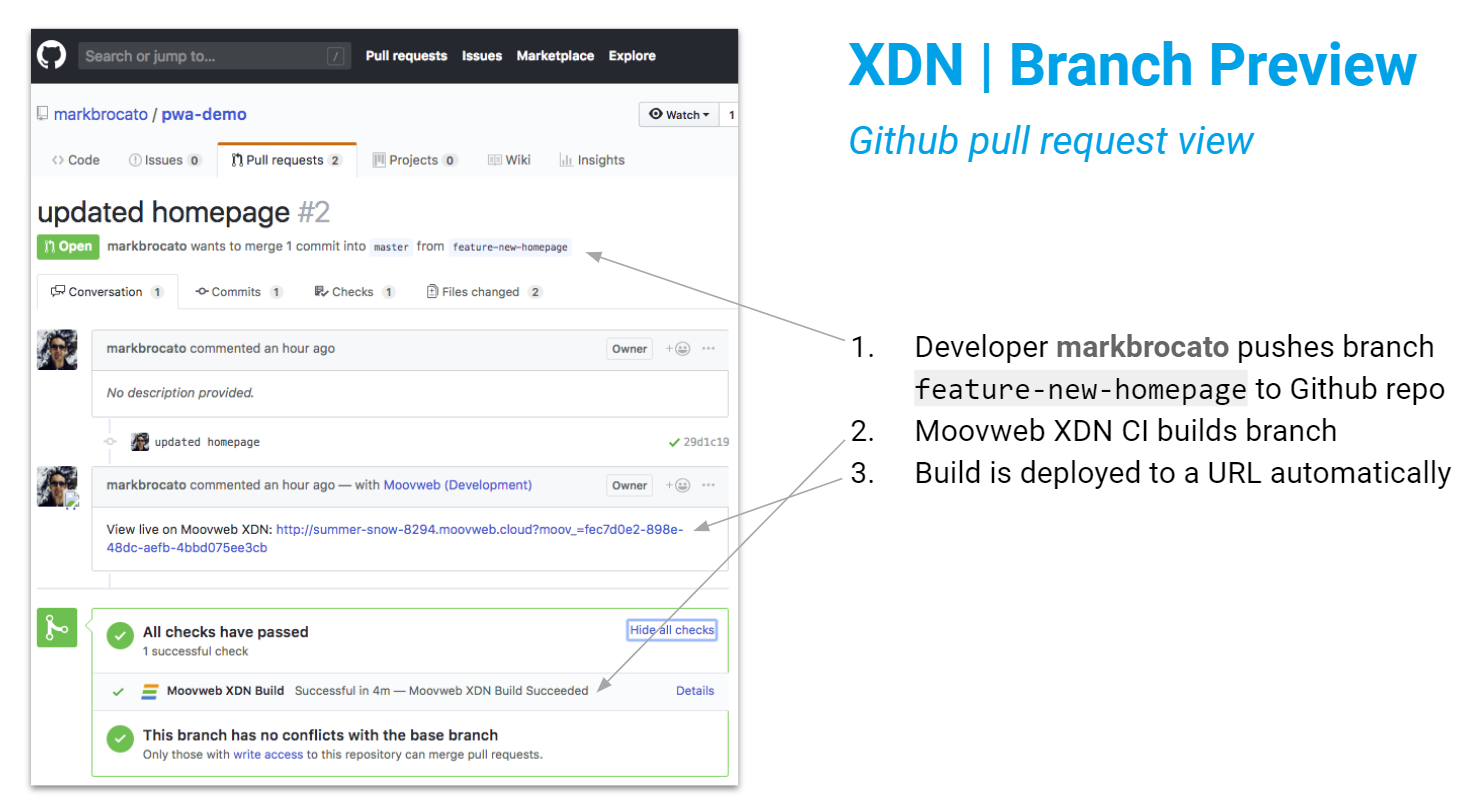Click 'Moovweb XDN Build' check name

point(226,691)
